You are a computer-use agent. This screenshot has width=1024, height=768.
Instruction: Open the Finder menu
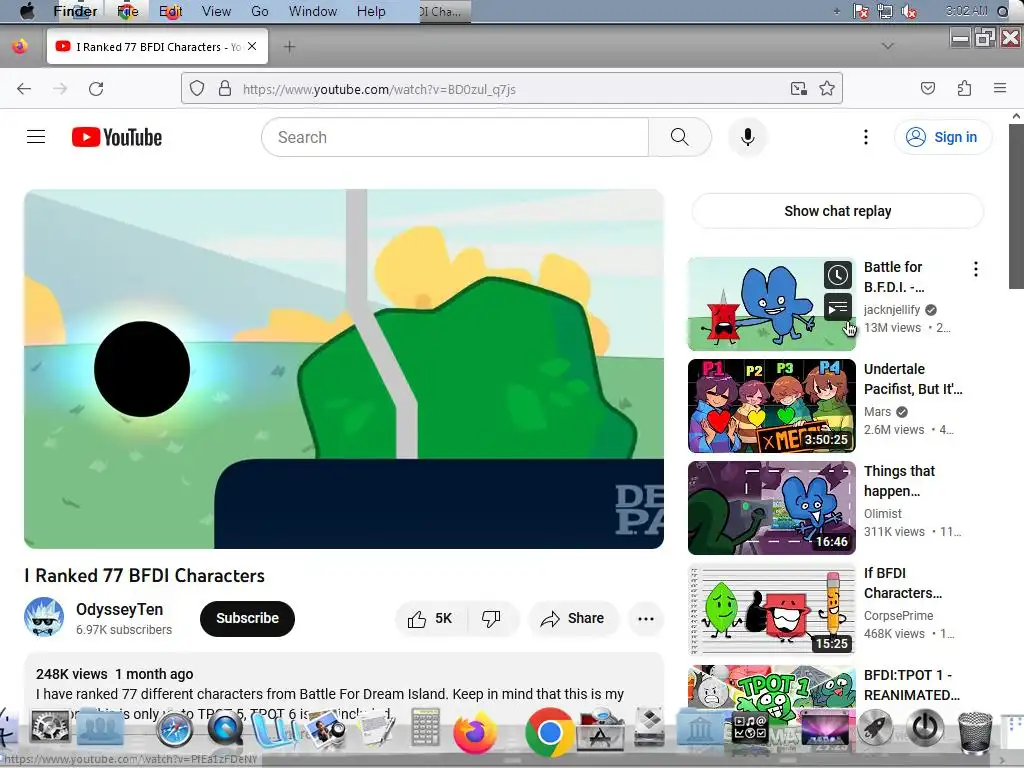click(x=75, y=11)
